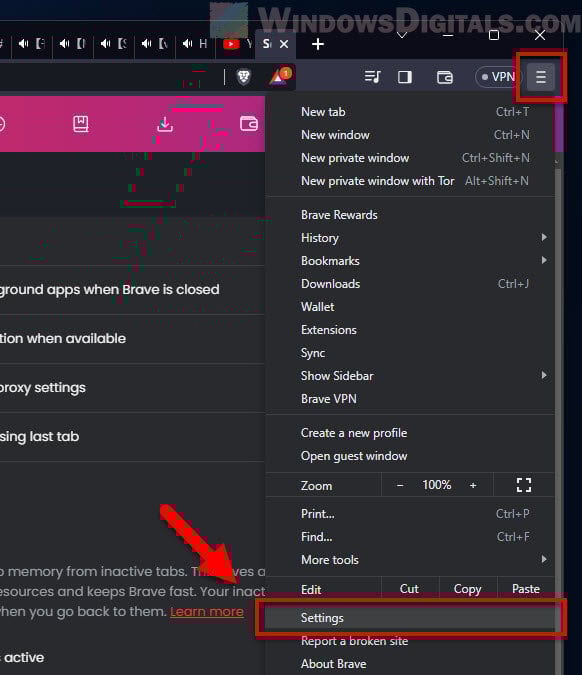Screen dimensions: 582x675
Task: Expand the History submenu
Action: (x=410, y=238)
